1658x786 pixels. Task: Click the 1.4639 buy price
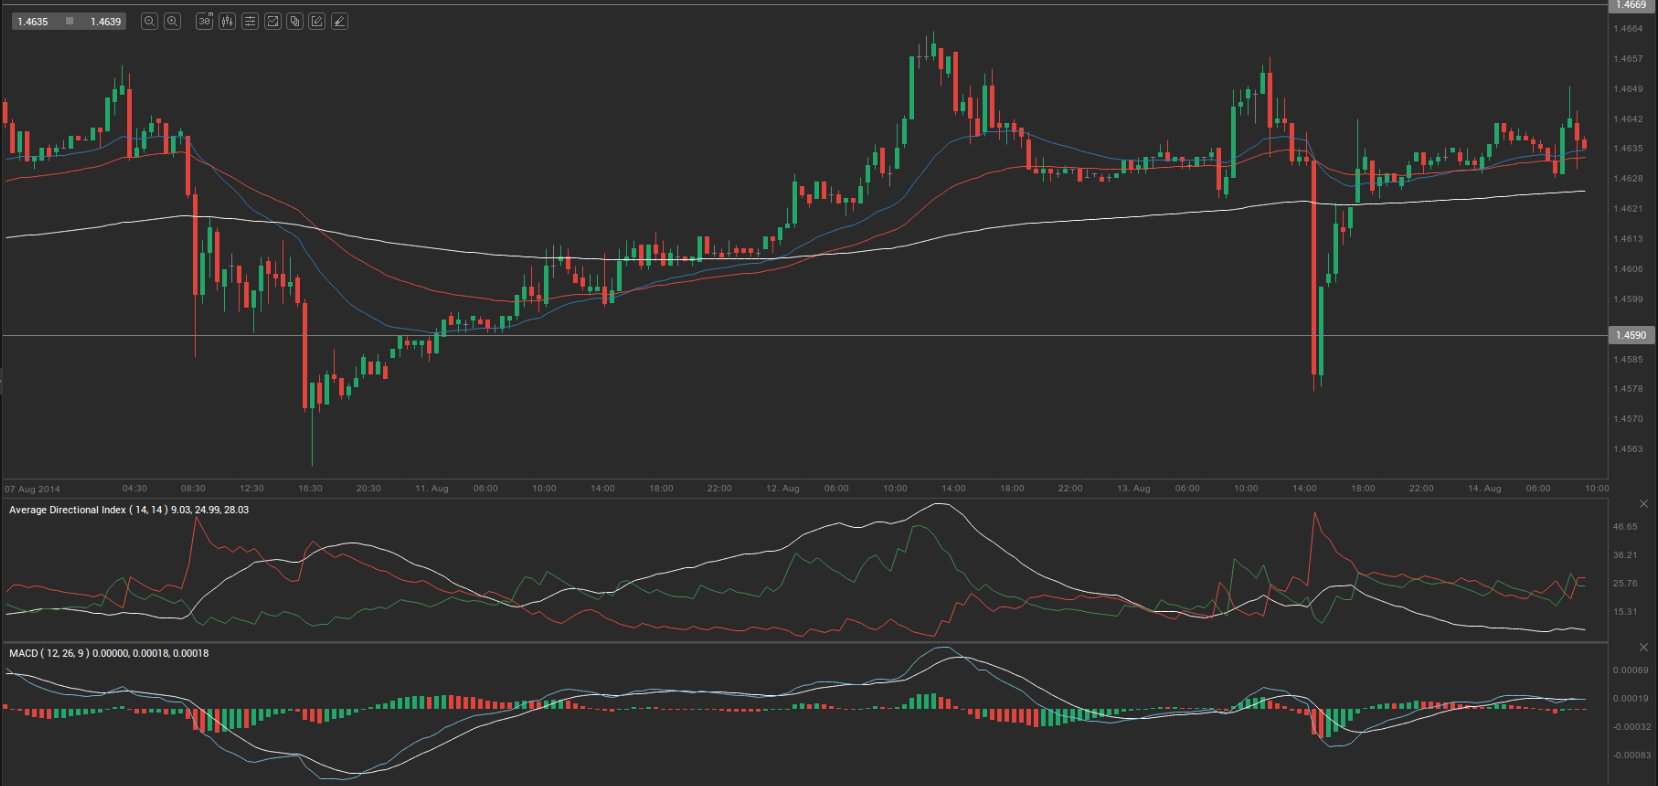[x=105, y=21]
